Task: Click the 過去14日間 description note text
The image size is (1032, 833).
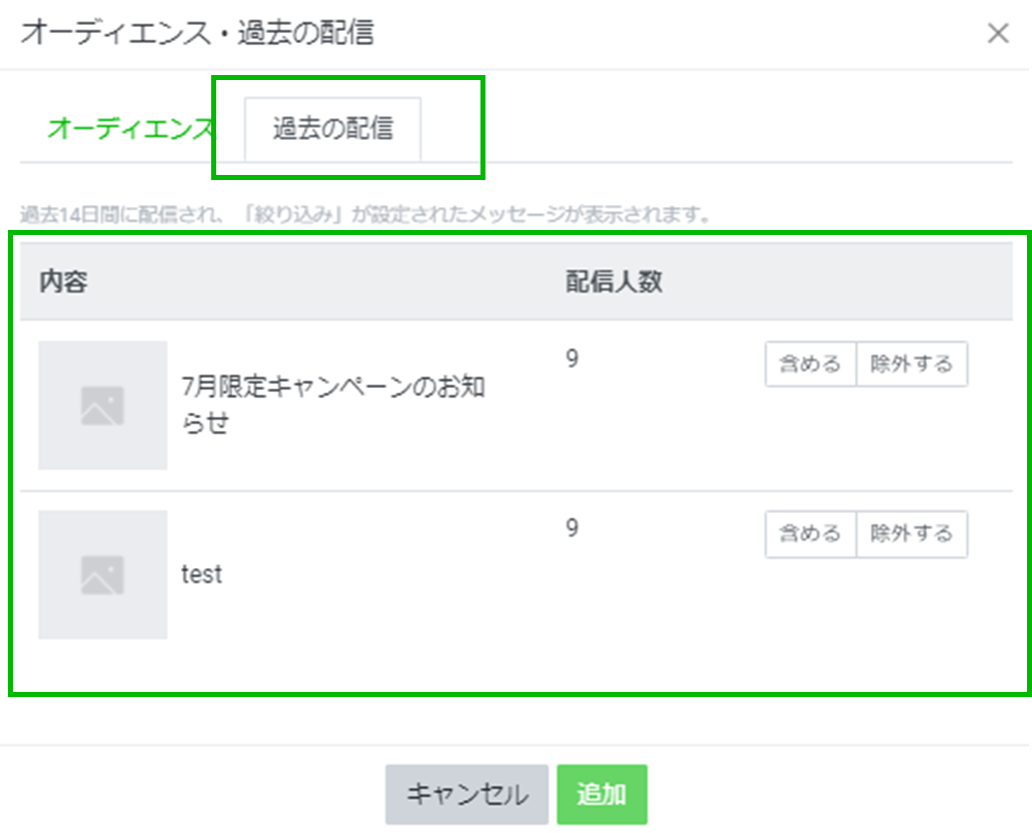Action: coord(365,215)
